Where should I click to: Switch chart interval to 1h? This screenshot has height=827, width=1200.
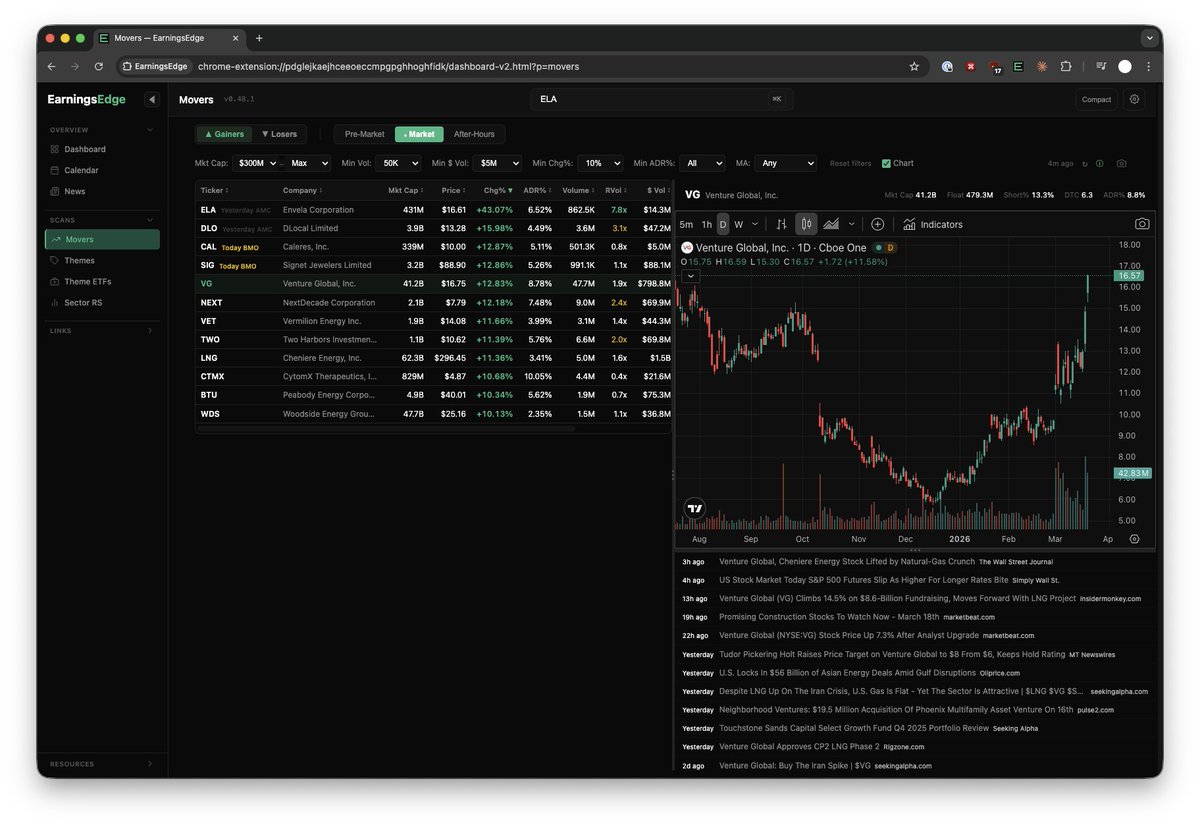tap(707, 224)
